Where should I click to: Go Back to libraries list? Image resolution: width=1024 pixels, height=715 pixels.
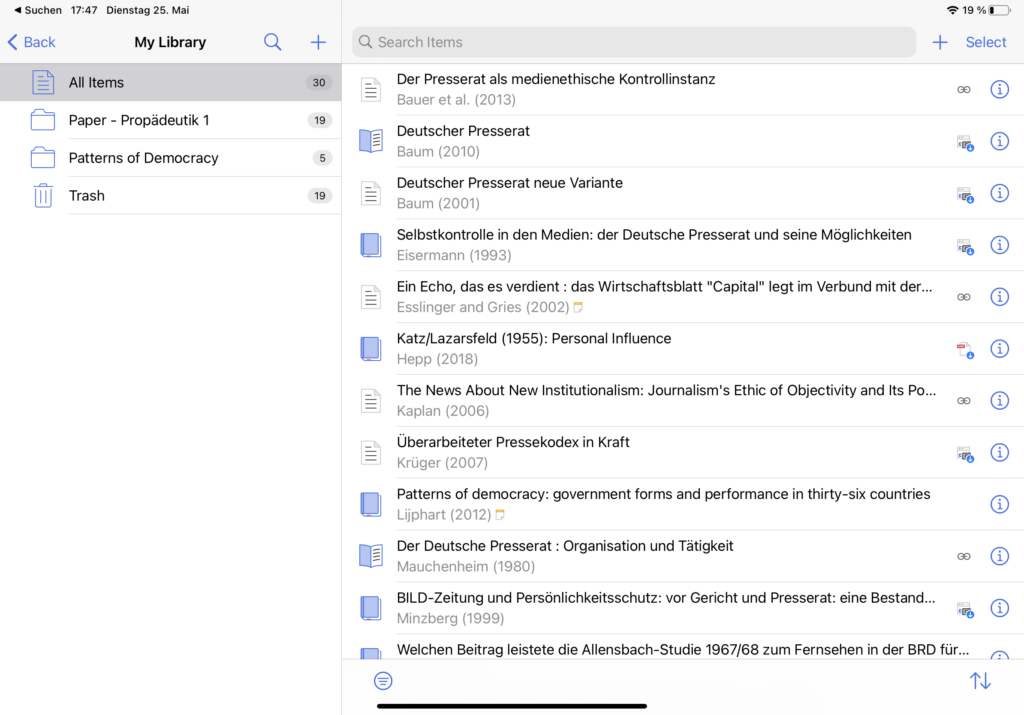click(31, 42)
